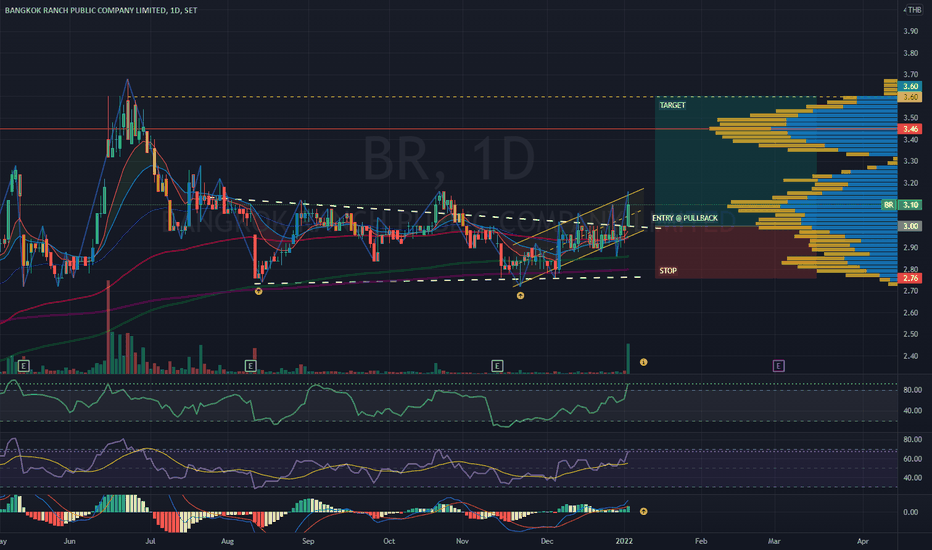Click the blue 3.60 price label

(x=910, y=86)
